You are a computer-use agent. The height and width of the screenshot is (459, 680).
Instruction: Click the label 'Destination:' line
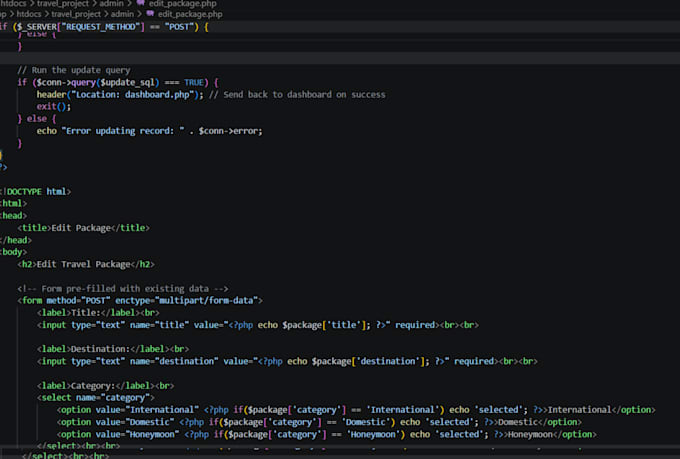pos(113,349)
